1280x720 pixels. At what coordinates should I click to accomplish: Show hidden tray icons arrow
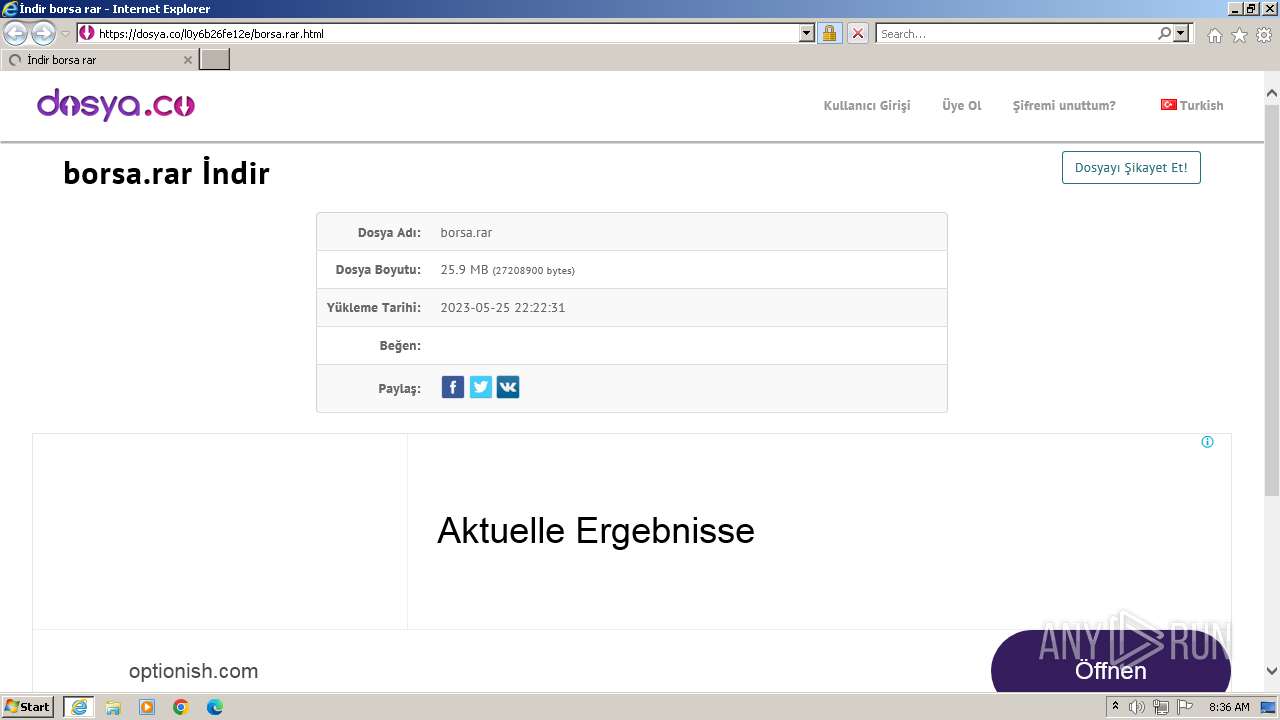click(1115, 707)
